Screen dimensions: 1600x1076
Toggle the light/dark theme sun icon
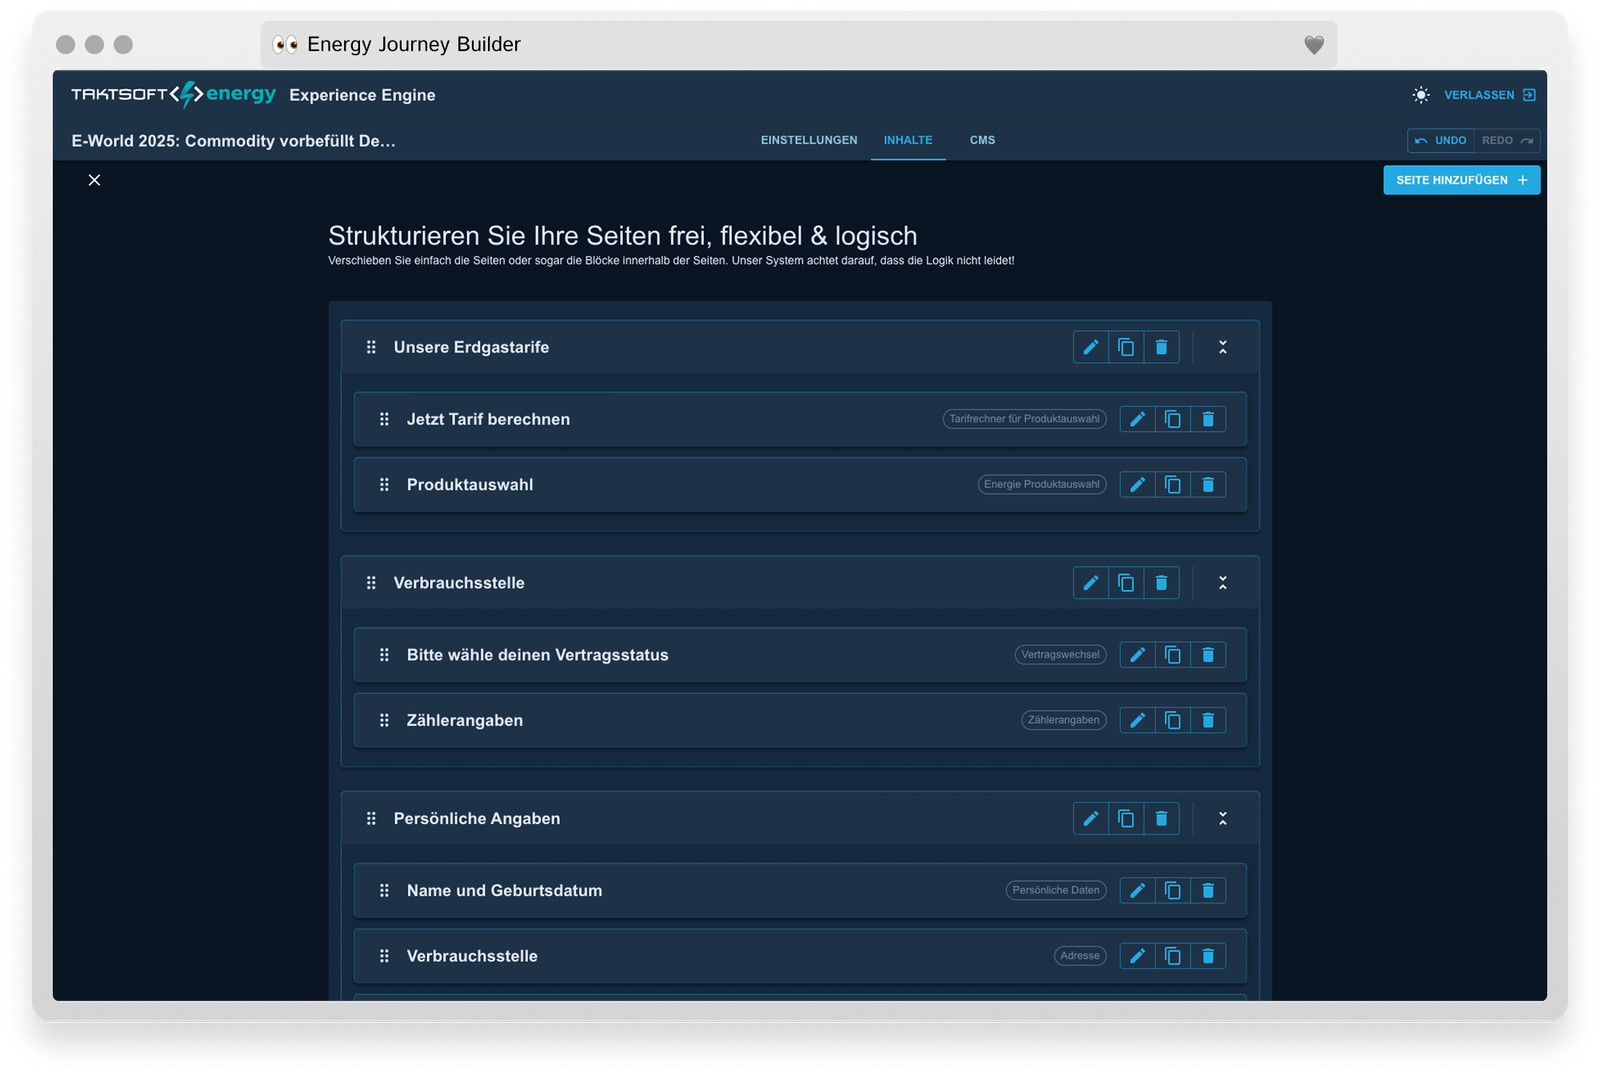click(x=1421, y=95)
